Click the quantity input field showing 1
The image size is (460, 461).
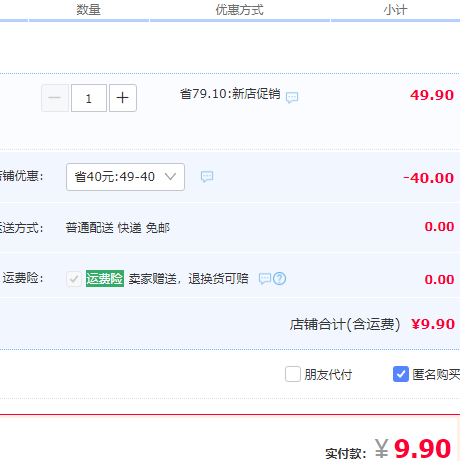[x=89, y=98]
